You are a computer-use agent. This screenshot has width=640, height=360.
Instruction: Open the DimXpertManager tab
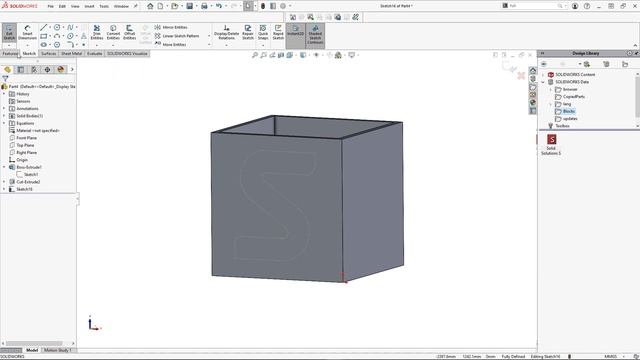(47, 69)
